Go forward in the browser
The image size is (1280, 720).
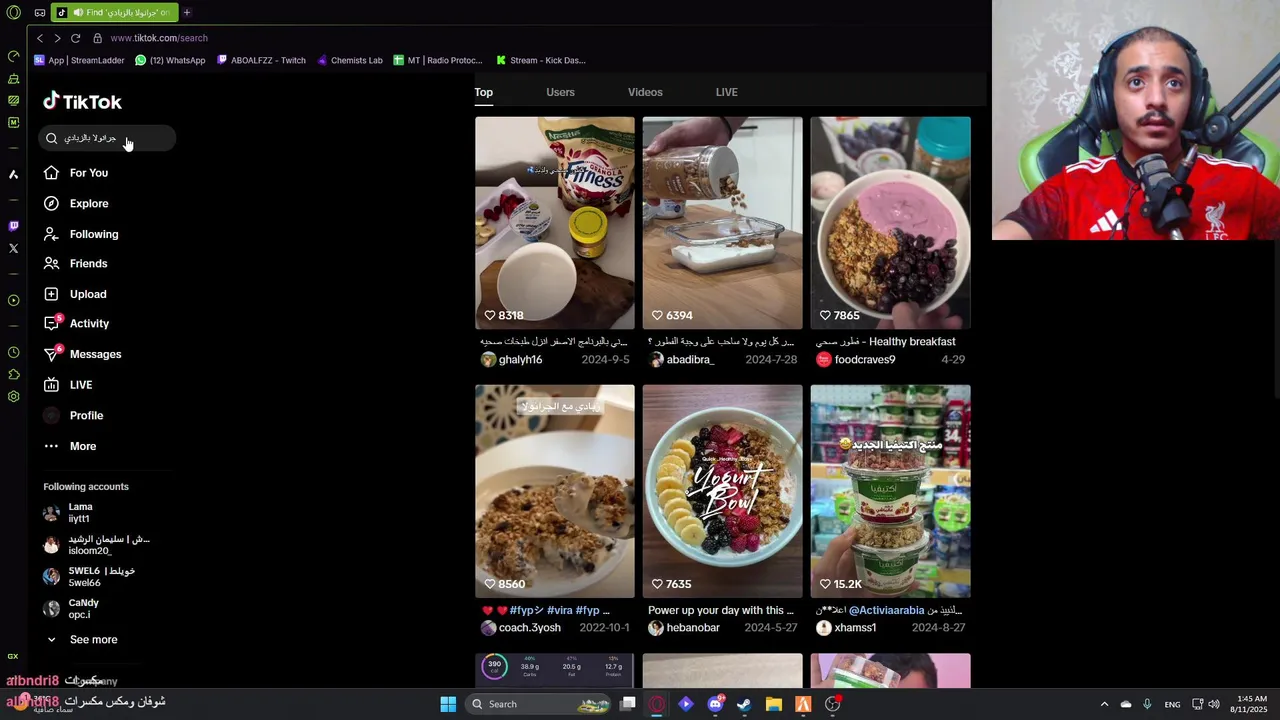coord(57,38)
